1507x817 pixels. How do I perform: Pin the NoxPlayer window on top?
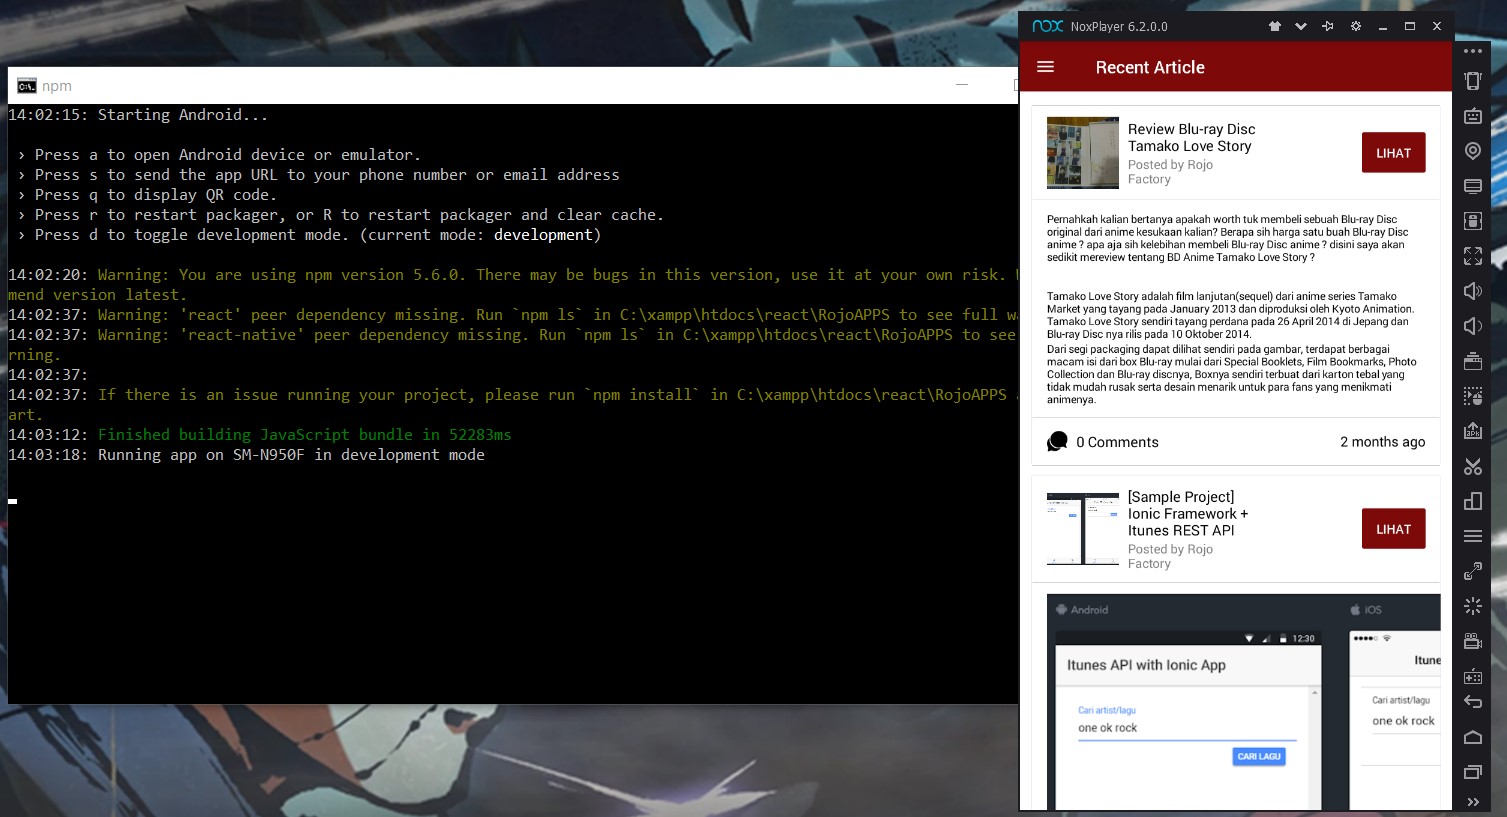[1328, 26]
